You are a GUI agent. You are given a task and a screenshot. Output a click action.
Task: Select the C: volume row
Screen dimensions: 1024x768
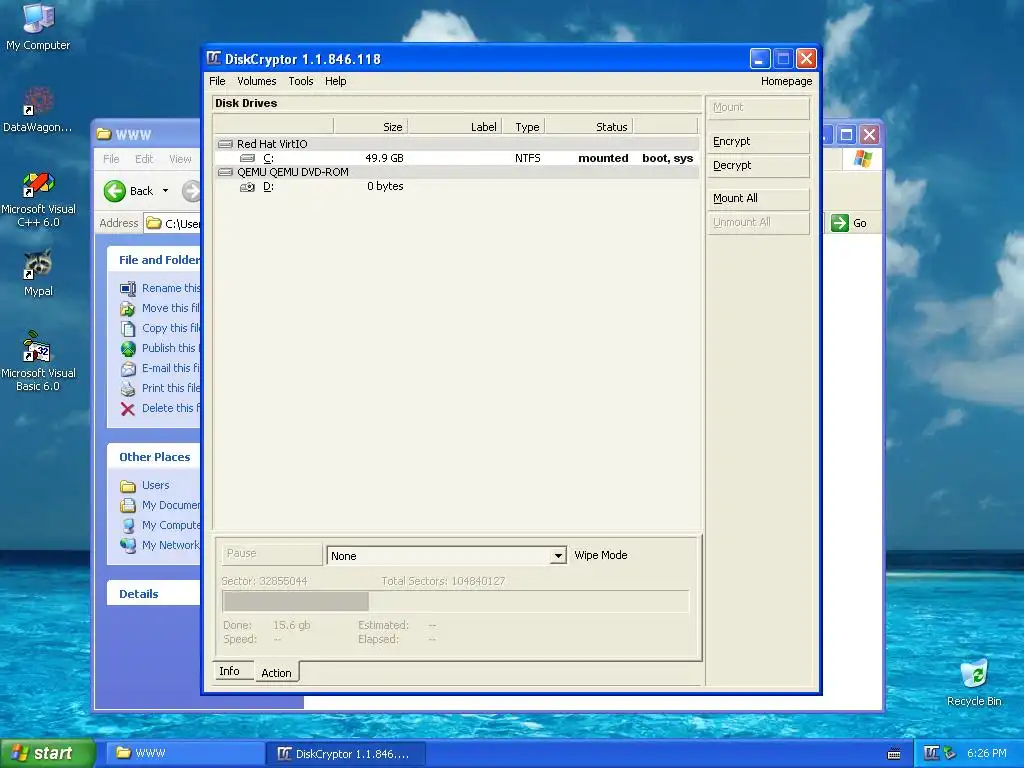(456, 158)
